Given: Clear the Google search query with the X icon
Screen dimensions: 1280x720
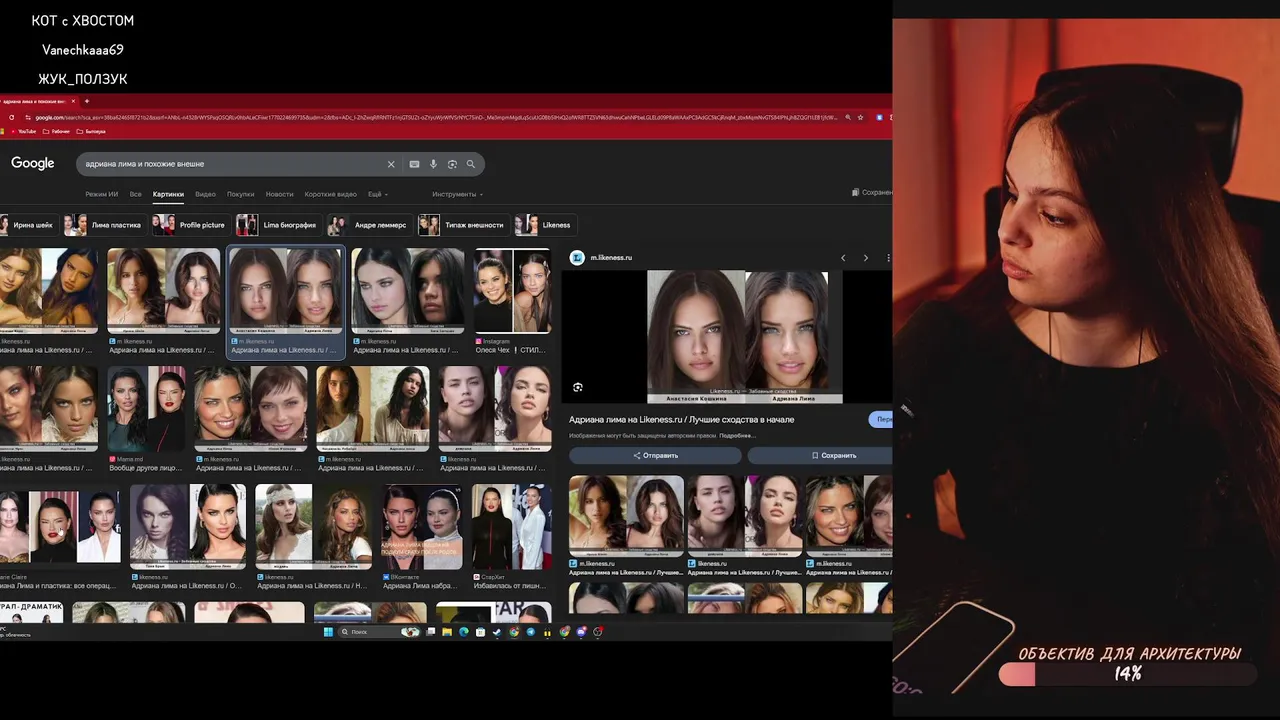Looking at the screenshot, I should (391, 164).
